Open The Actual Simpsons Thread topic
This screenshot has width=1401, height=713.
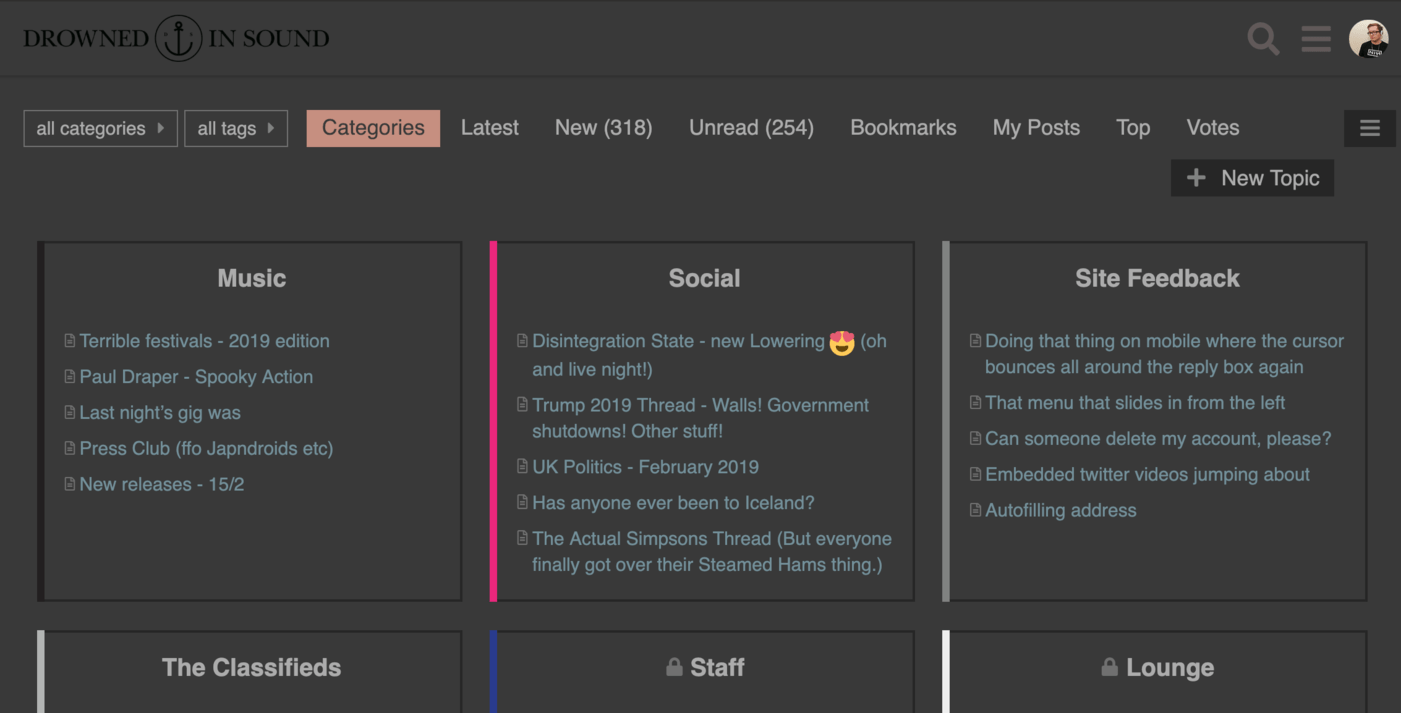pos(712,552)
